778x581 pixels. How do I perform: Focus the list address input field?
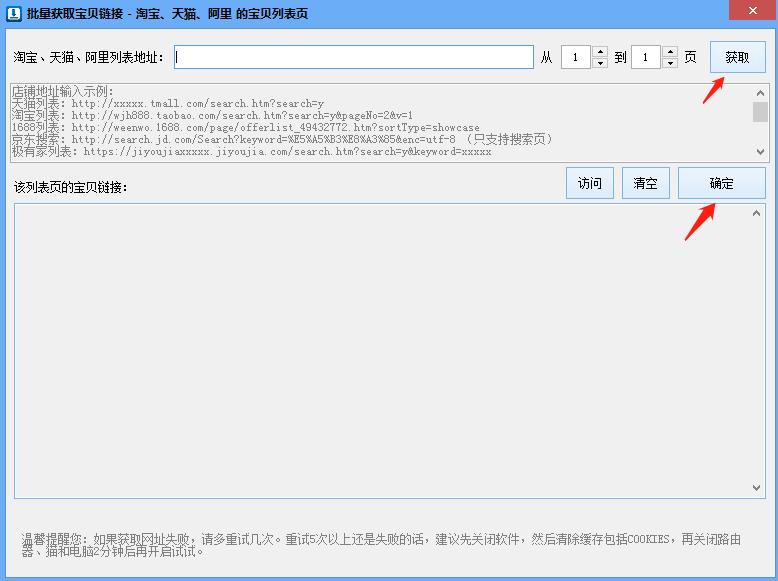[354, 57]
